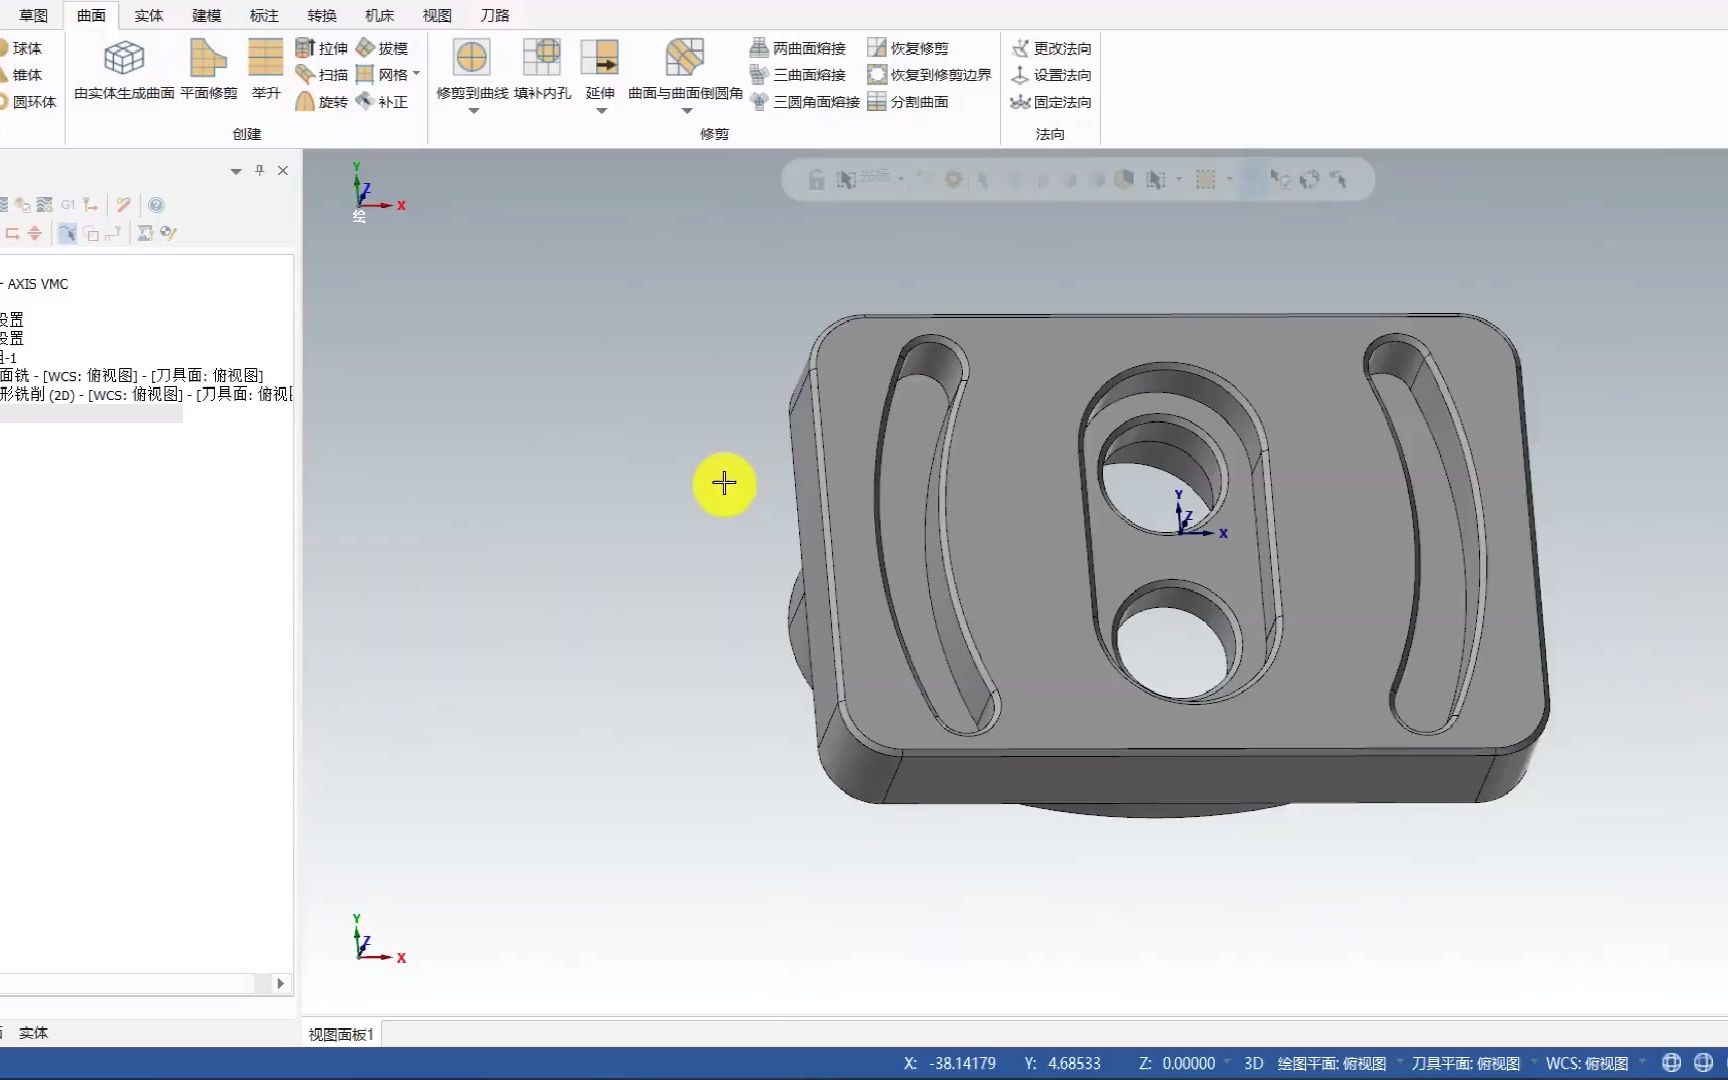The image size is (1728, 1080).
Task: Open the 草图 ribbon tab
Action: point(33,15)
